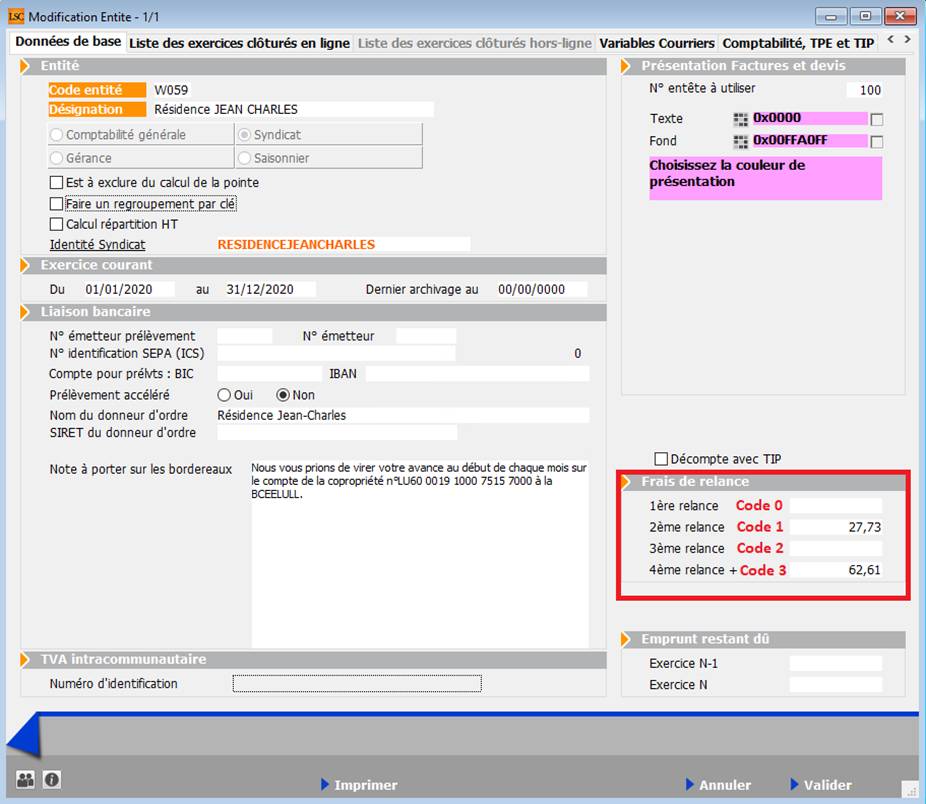This screenshot has width=926, height=804.
Task: Toggle the checkbox next to Fond color
Action: (x=877, y=142)
